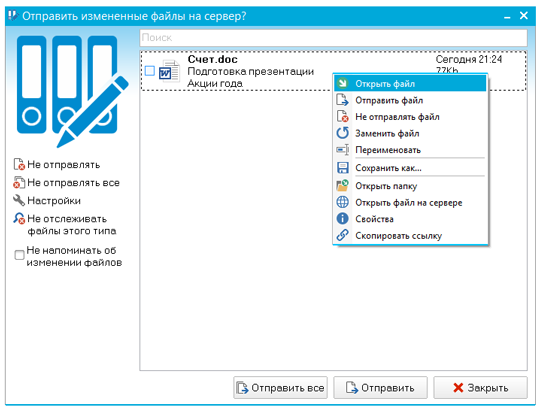Choose the 'Открыть файл' menu entry

tap(410, 83)
